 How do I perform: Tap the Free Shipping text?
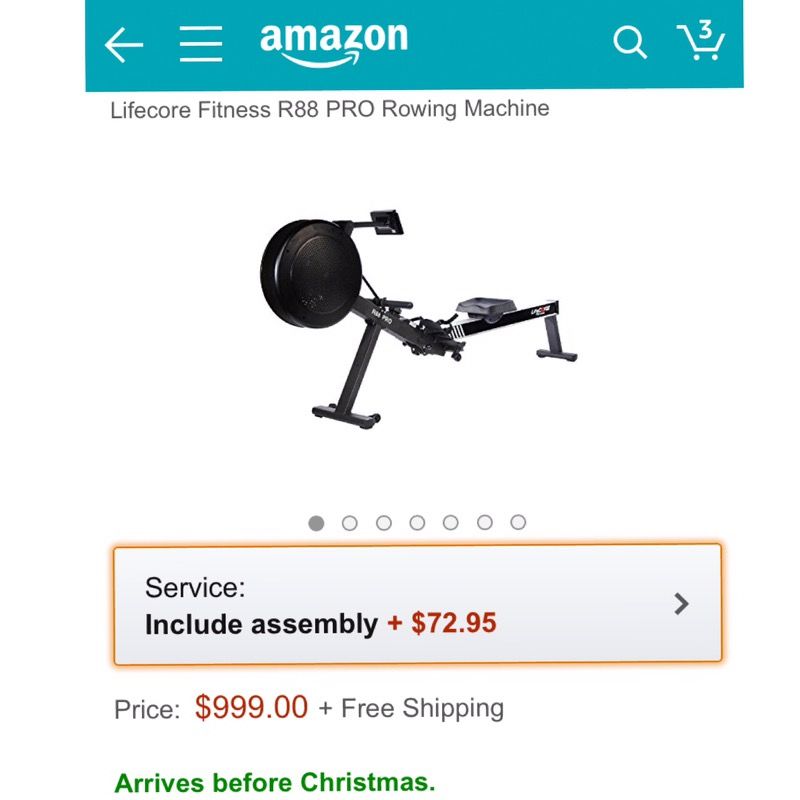click(422, 708)
